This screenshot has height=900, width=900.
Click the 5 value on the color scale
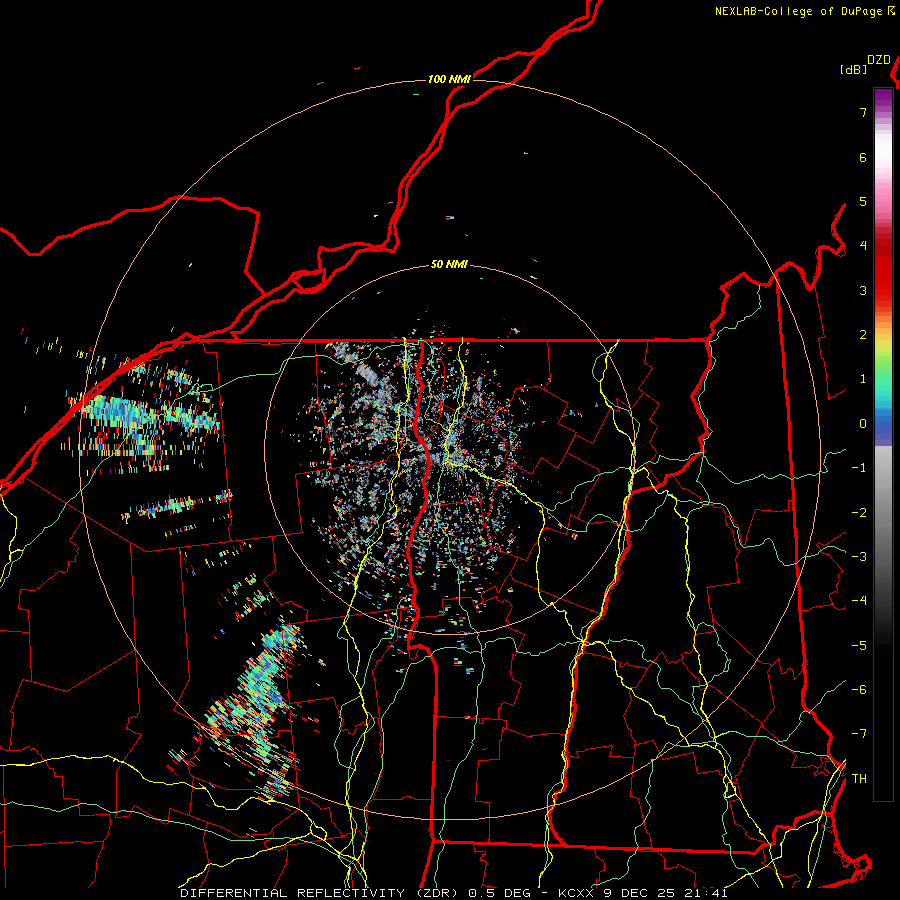pyautogui.click(x=863, y=201)
